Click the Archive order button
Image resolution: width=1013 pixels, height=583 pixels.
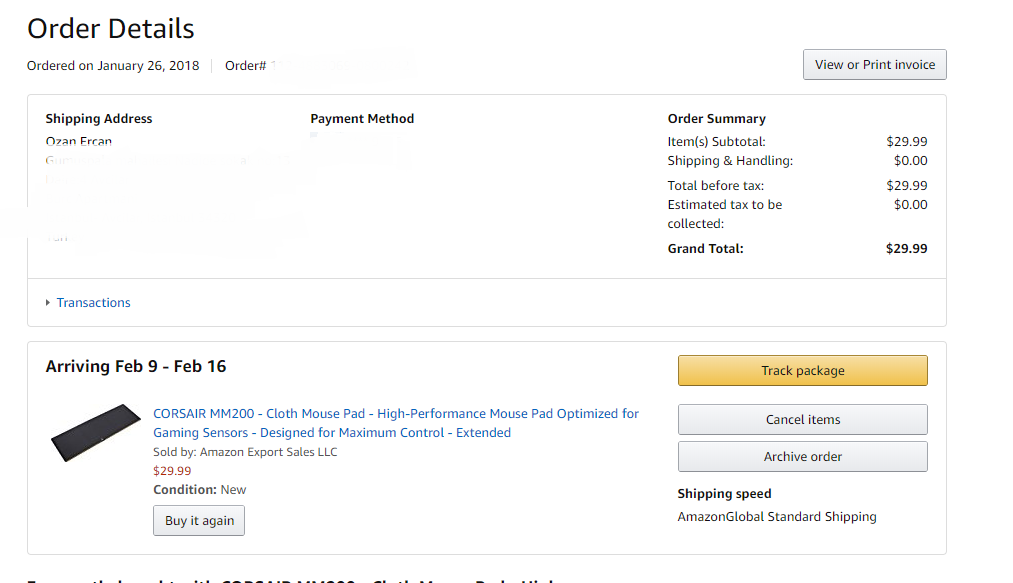(x=802, y=456)
